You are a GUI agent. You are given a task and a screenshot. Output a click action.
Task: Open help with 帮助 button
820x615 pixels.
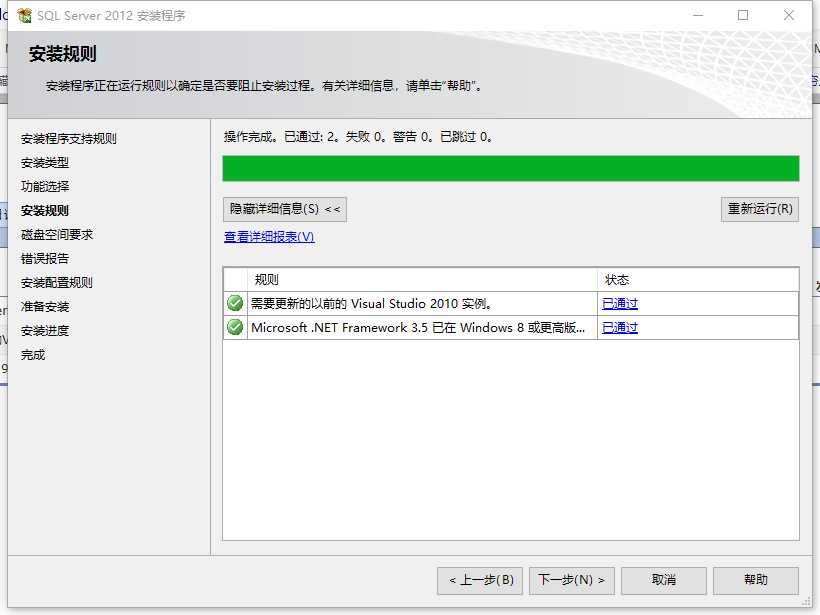click(756, 580)
